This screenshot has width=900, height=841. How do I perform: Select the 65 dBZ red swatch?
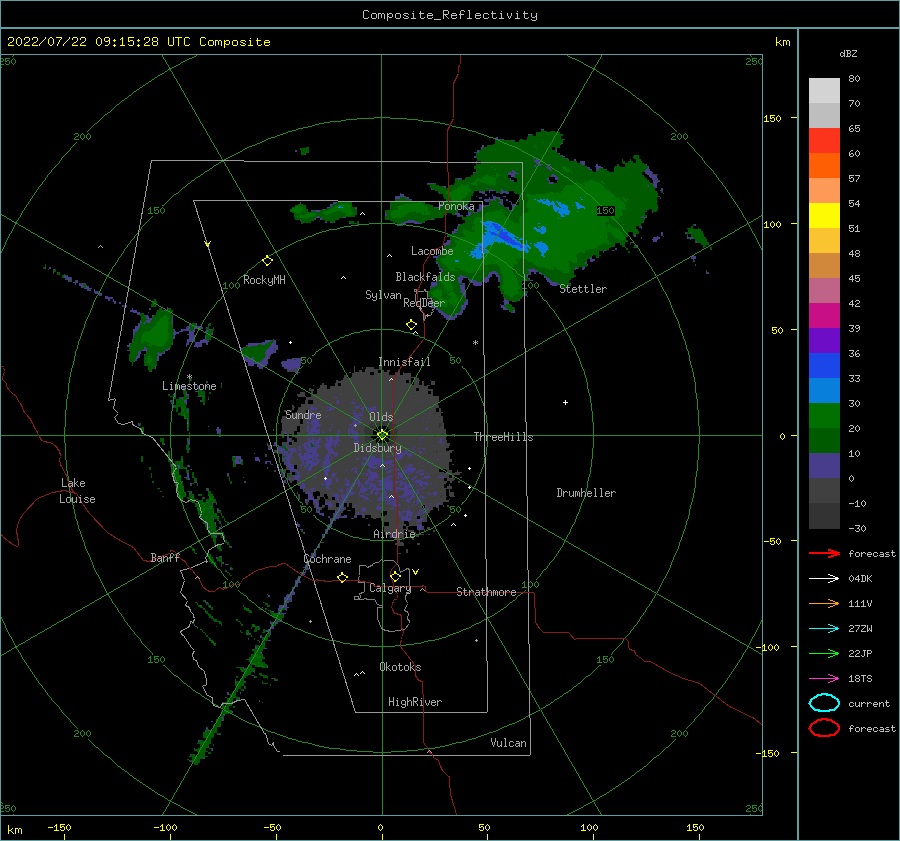coord(824,141)
